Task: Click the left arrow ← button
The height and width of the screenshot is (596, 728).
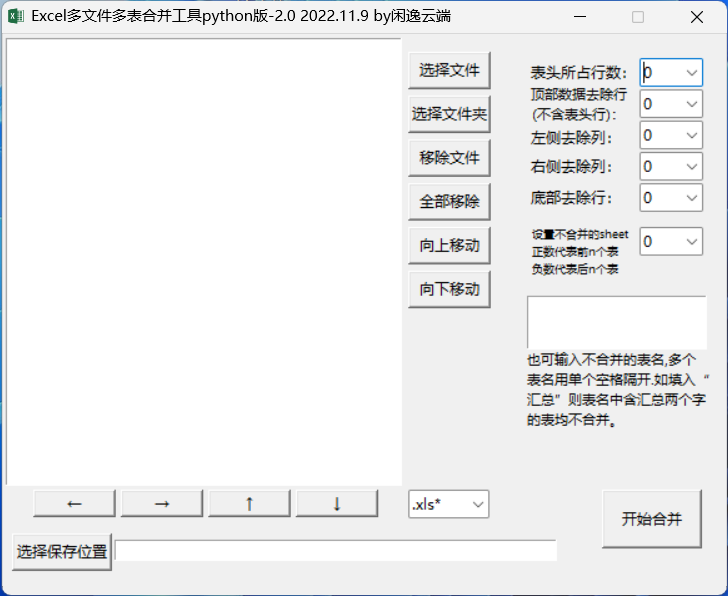Action: pos(74,504)
